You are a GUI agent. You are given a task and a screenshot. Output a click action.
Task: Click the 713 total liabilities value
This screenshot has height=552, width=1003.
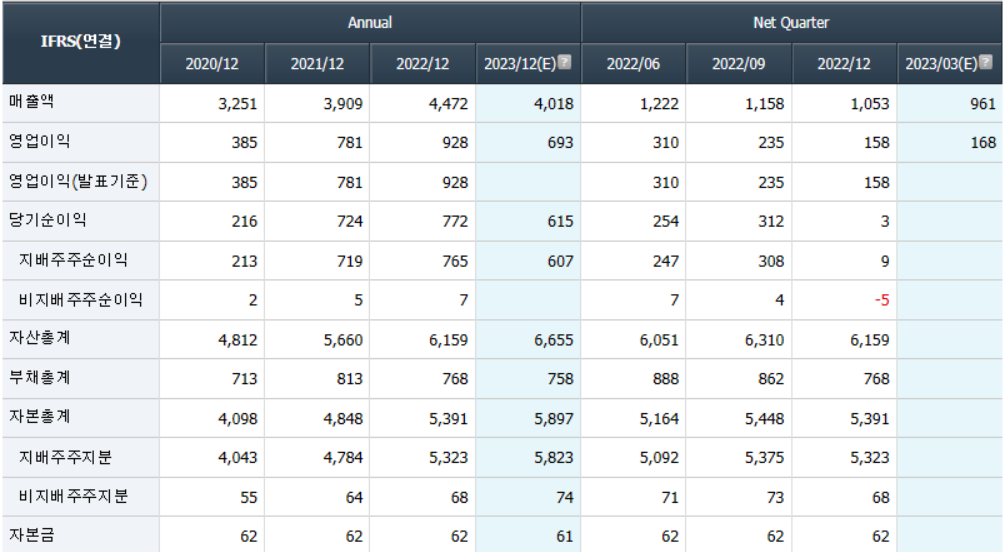(244, 379)
